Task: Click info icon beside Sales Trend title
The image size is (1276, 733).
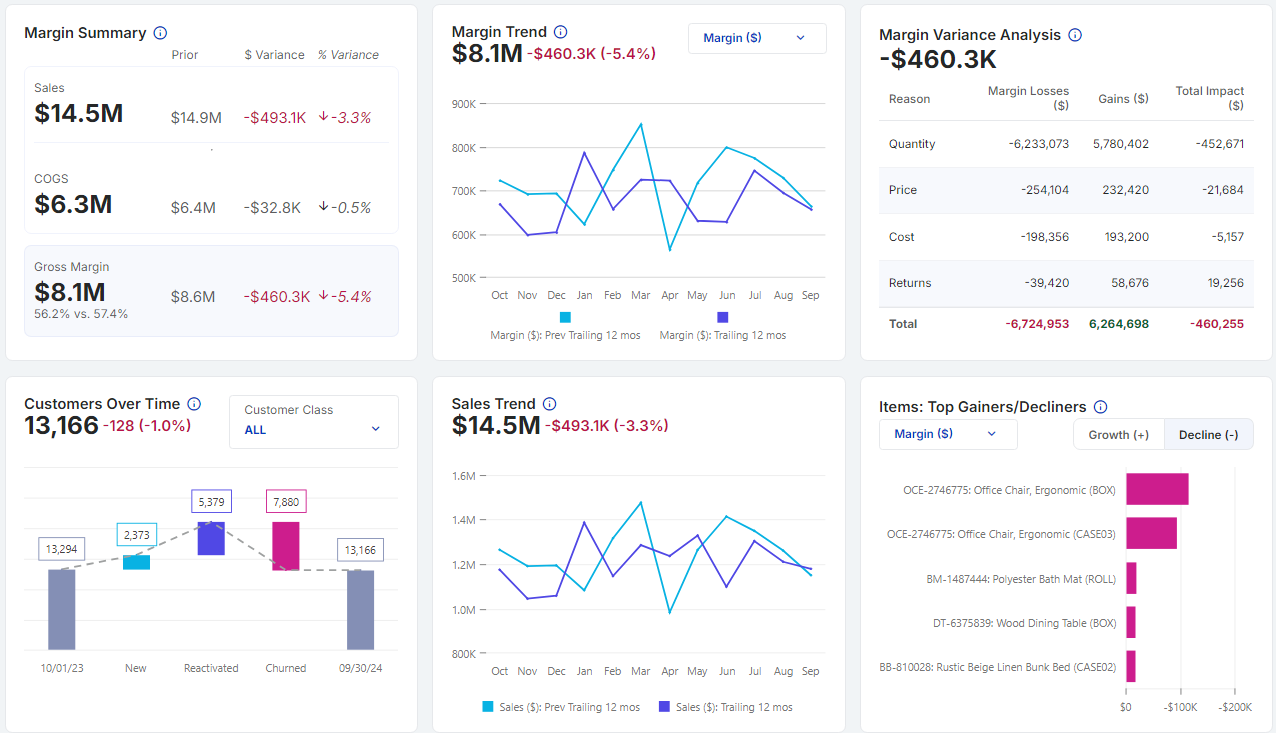Action: point(549,404)
